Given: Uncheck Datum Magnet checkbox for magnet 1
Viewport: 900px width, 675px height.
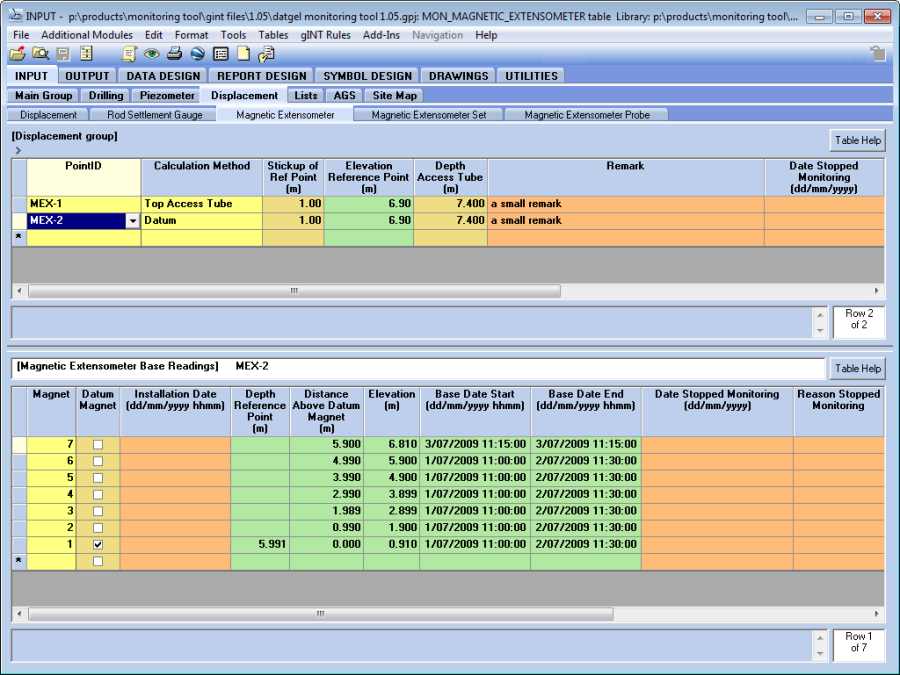Looking at the screenshot, I should point(98,545).
